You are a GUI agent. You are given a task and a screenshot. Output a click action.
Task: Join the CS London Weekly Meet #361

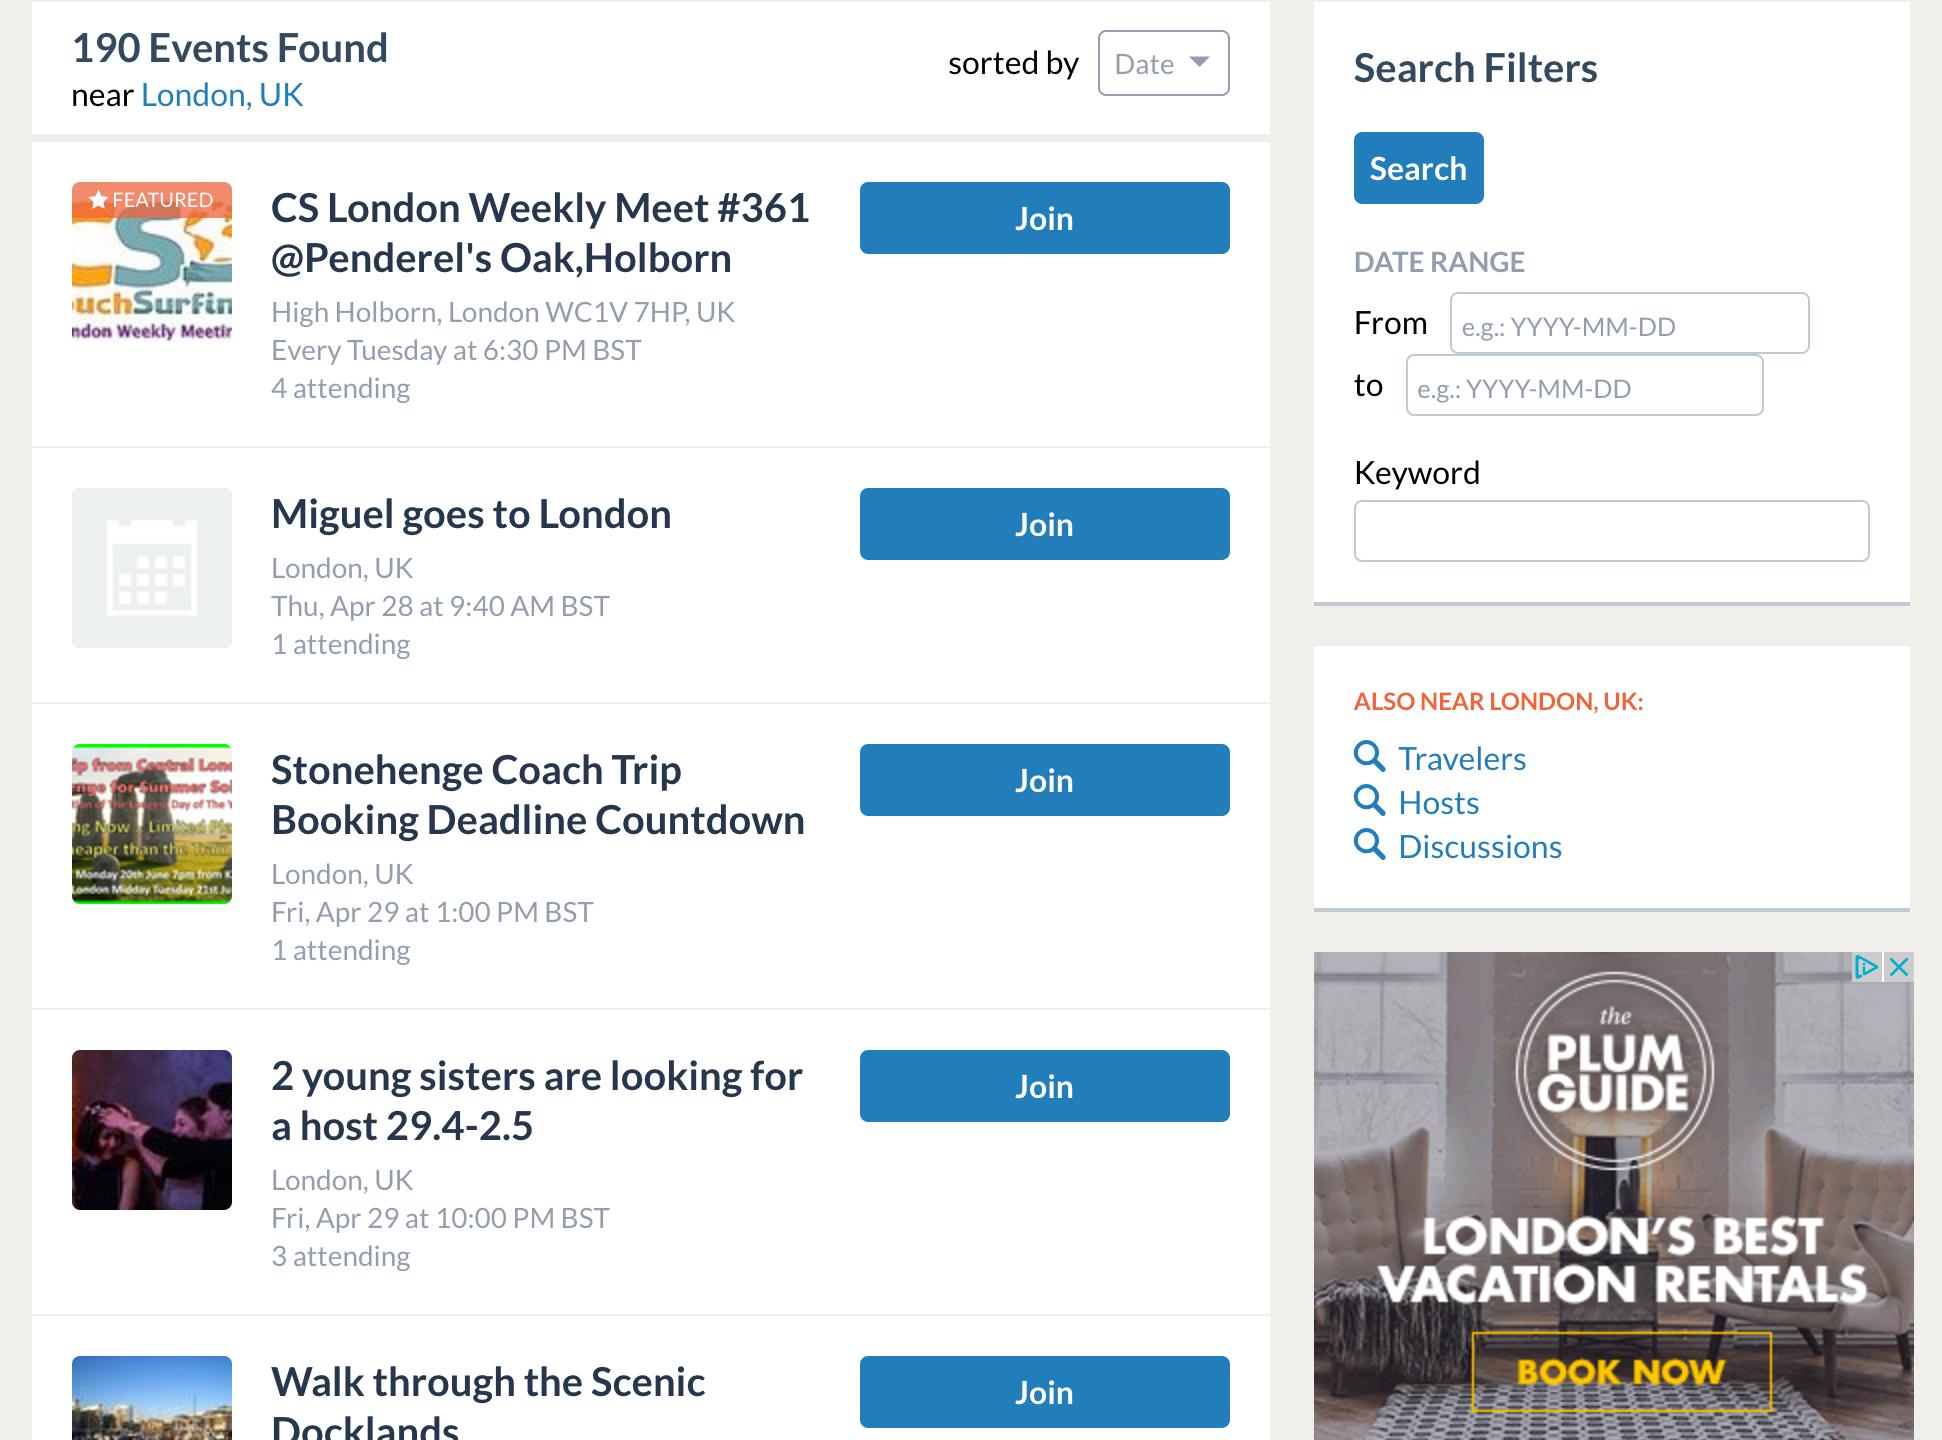coord(1044,218)
